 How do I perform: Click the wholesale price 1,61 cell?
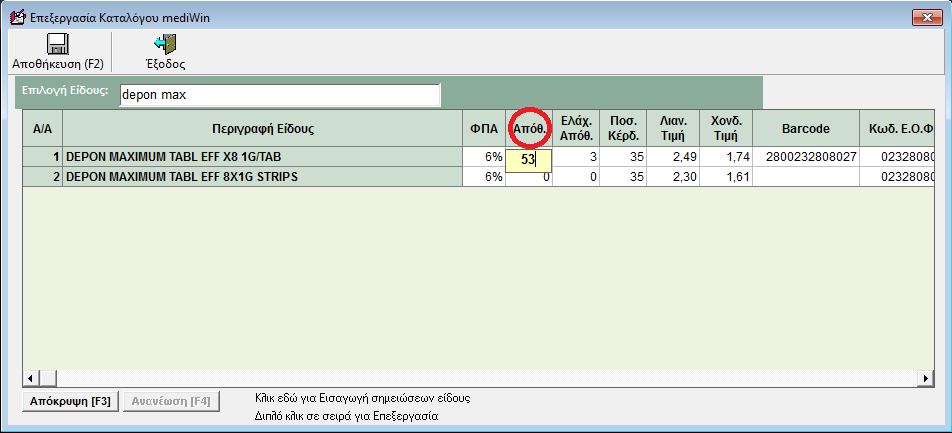tap(726, 177)
